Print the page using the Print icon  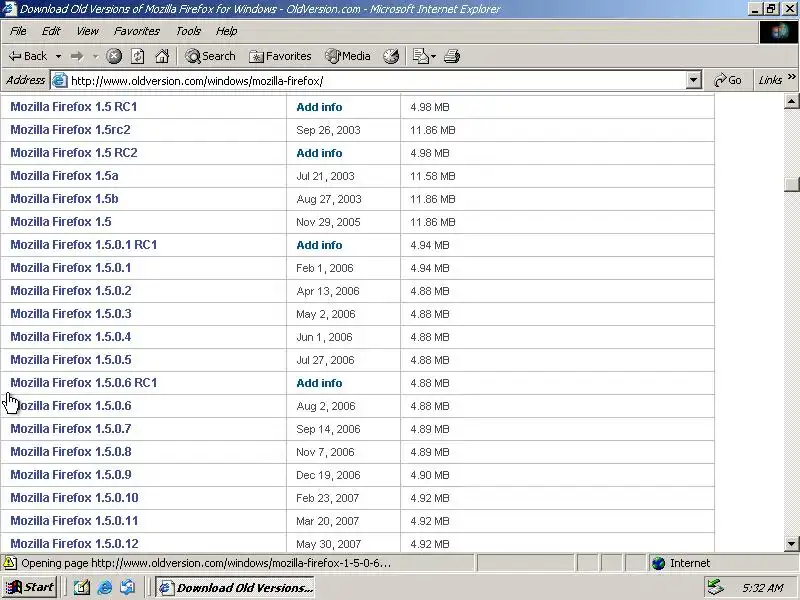point(452,56)
